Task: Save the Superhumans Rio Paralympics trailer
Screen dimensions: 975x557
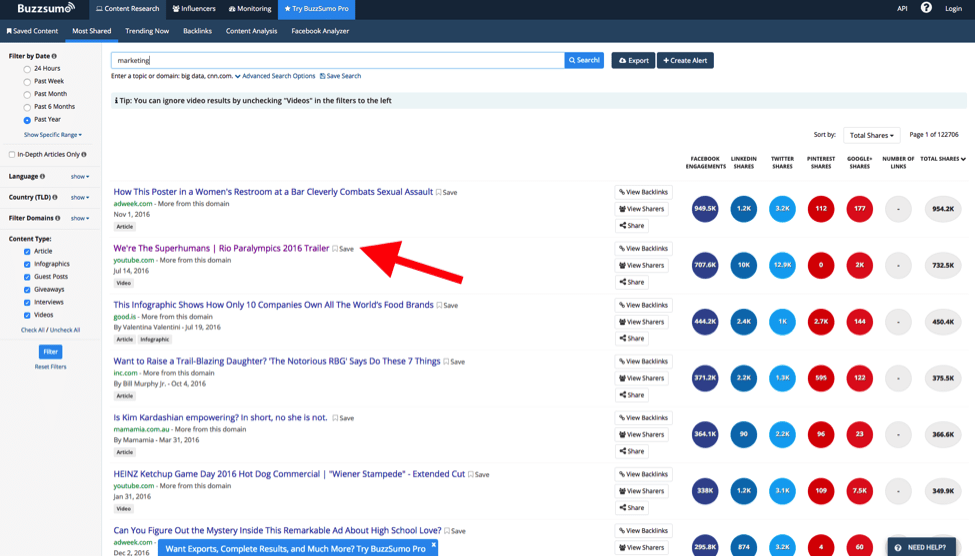Action: (343, 249)
